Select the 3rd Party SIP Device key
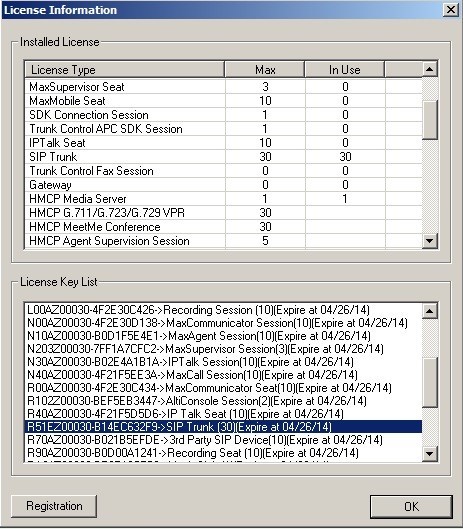 click(x=205, y=440)
